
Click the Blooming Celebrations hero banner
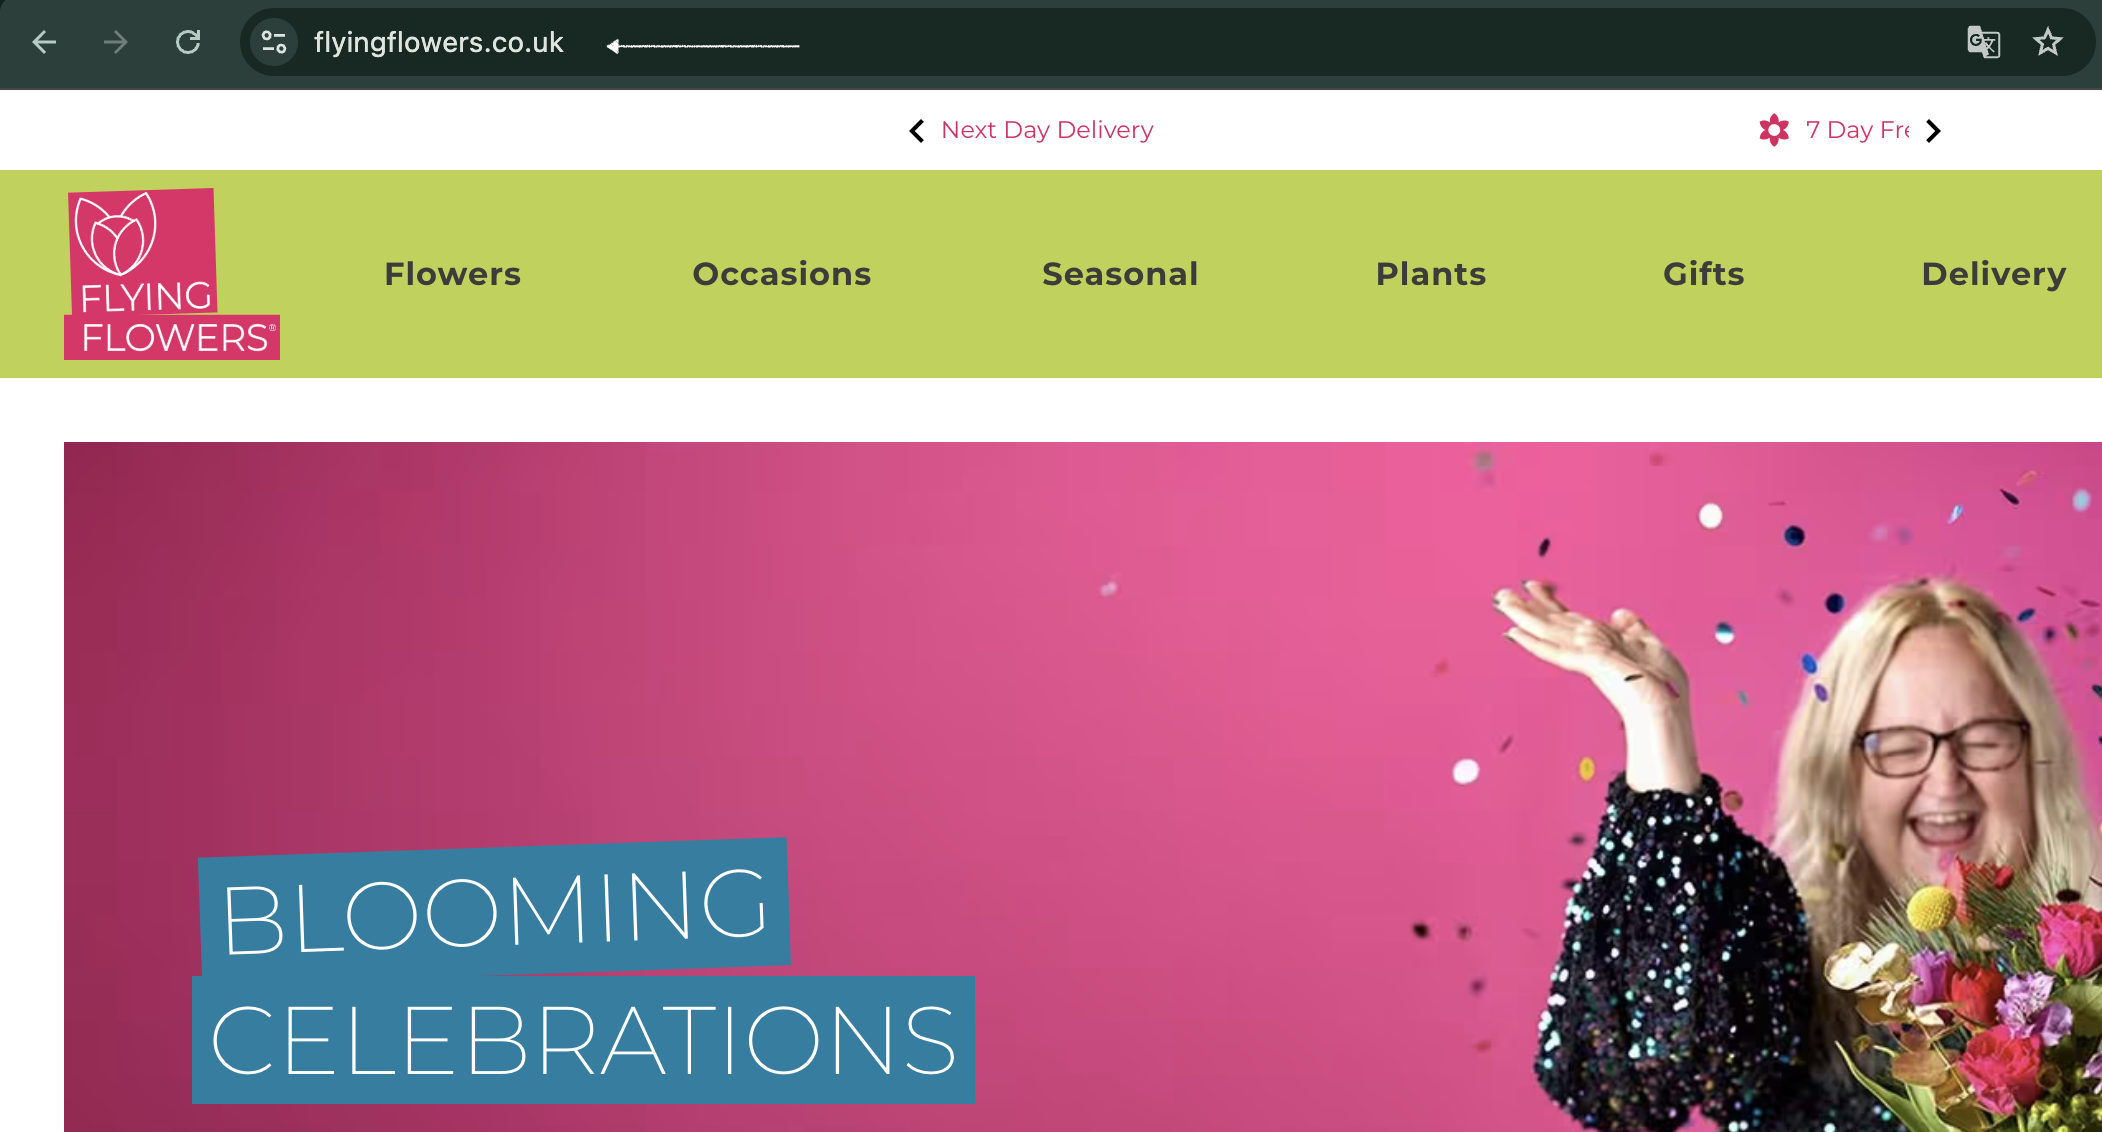point(1083,787)
